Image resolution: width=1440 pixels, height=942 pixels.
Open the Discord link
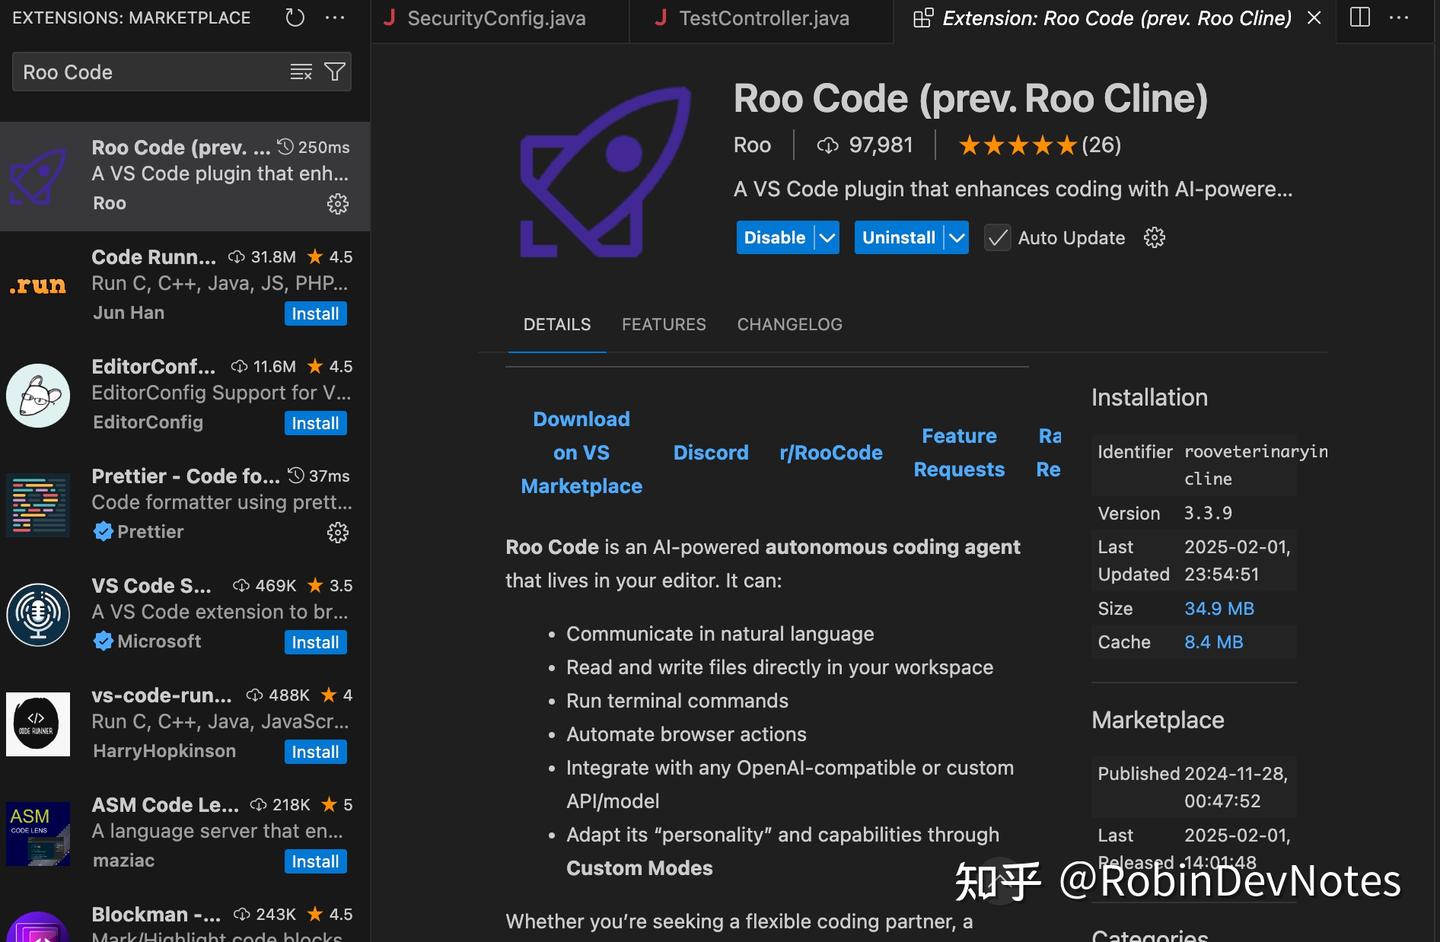pyautogui.click(x=711, y=452)
